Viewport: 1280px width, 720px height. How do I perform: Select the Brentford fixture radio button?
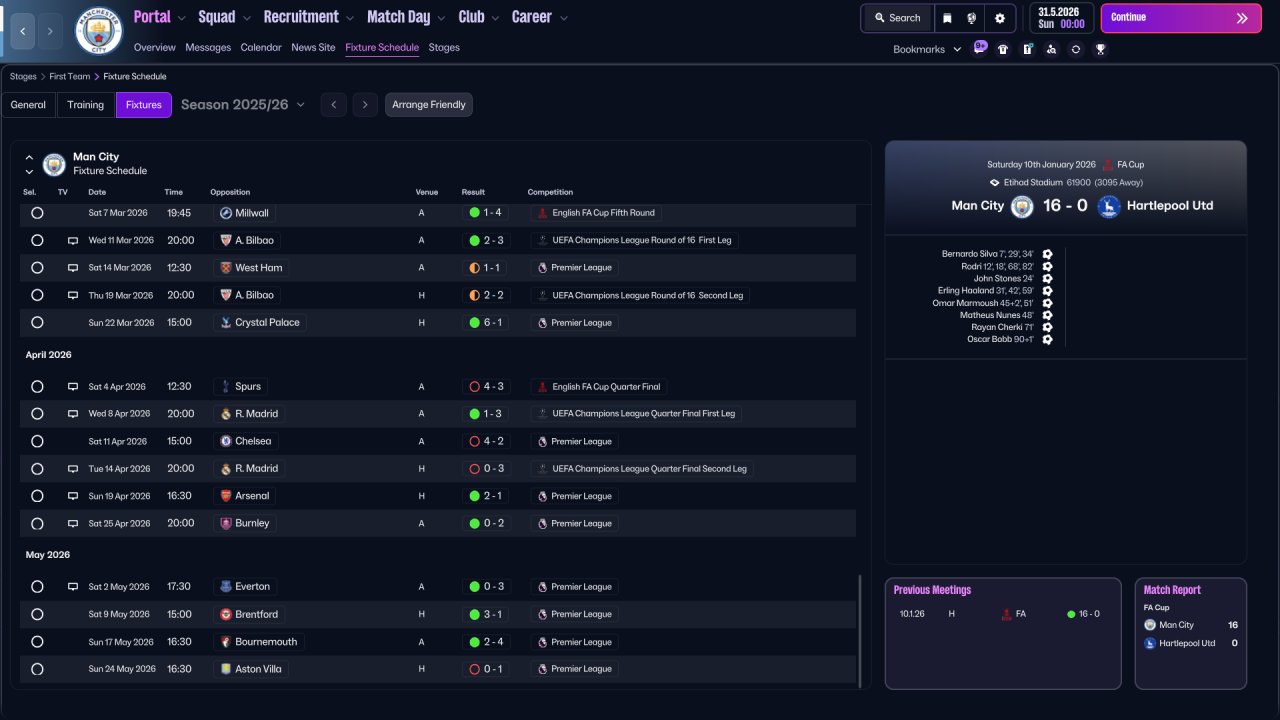37,614
